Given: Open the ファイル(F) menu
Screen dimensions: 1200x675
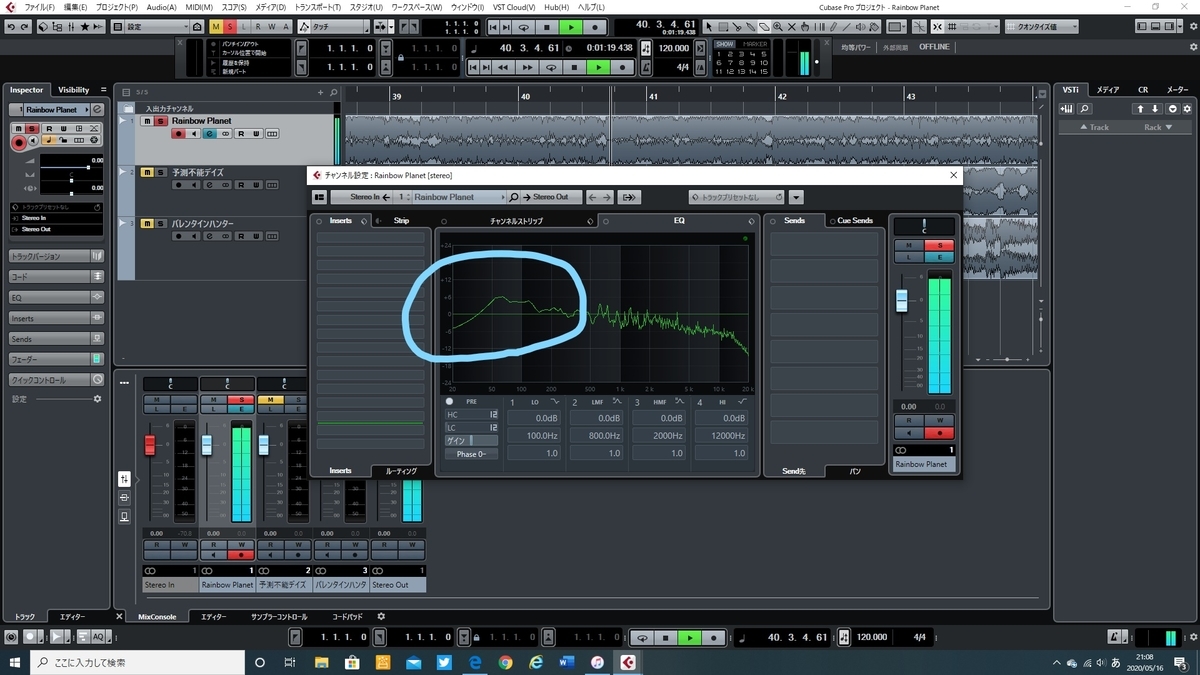Looking at the screenshot, I should tap(40, 7).
